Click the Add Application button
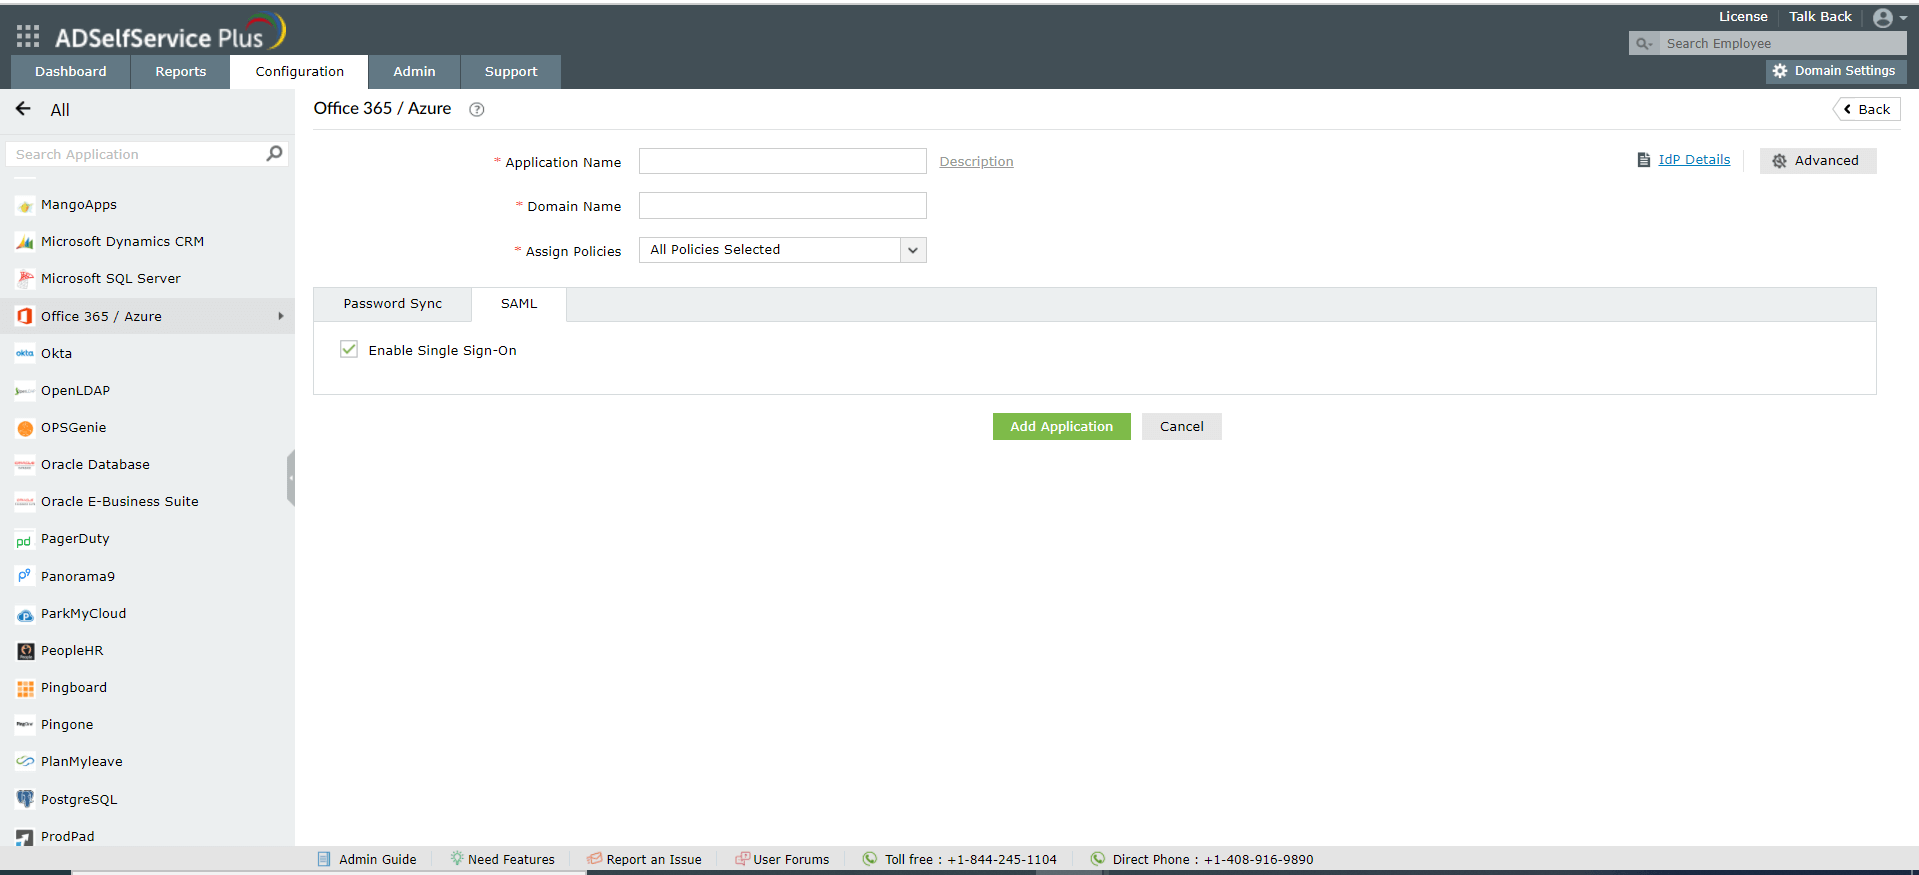 pyautogui.click(x=1061, y=427)
